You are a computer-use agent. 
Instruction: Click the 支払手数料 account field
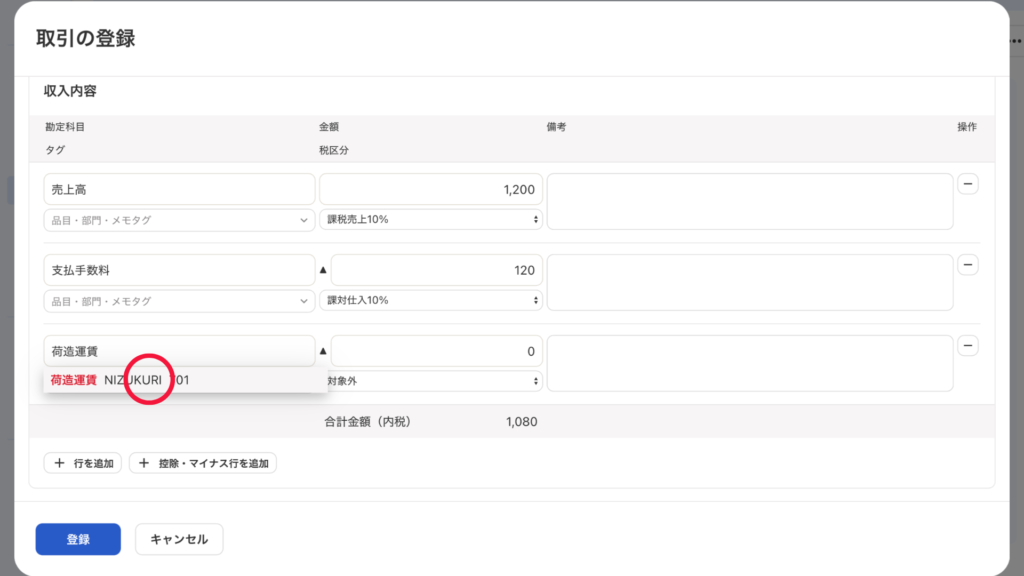click(179, 270)
